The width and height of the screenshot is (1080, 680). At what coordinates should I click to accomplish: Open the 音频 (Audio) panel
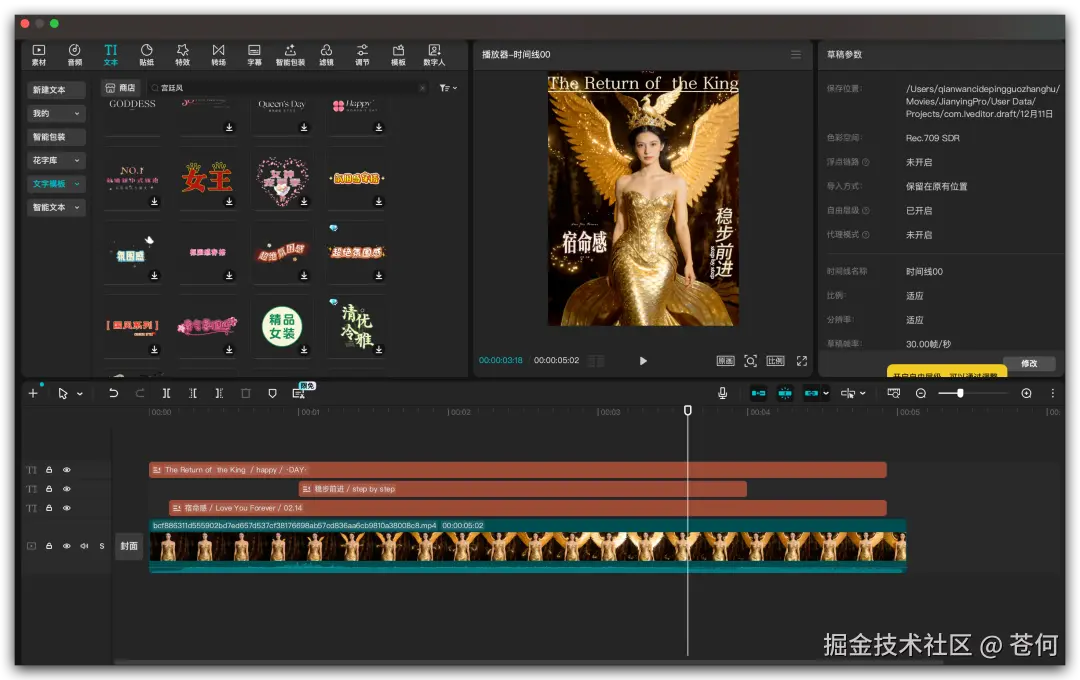[75, 54]
